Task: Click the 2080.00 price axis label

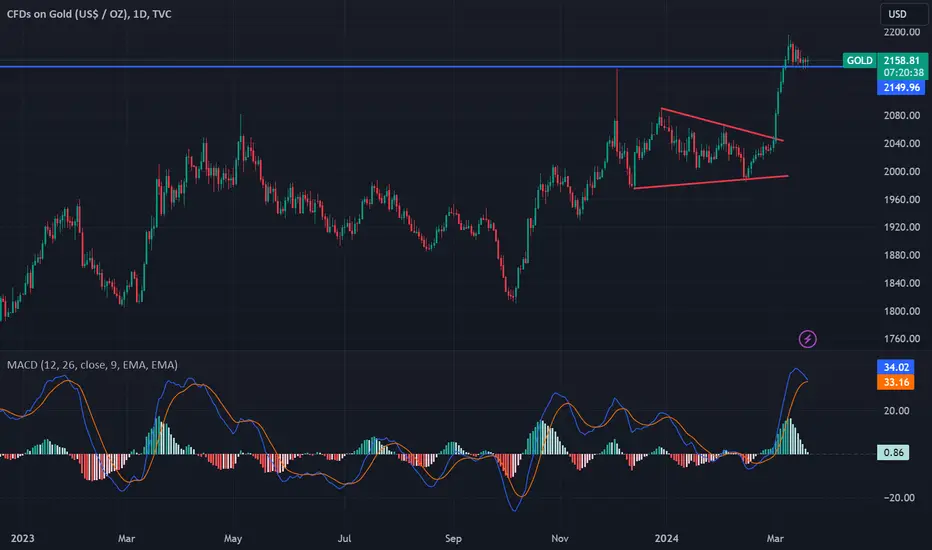Action: click(x=902, y=115)
